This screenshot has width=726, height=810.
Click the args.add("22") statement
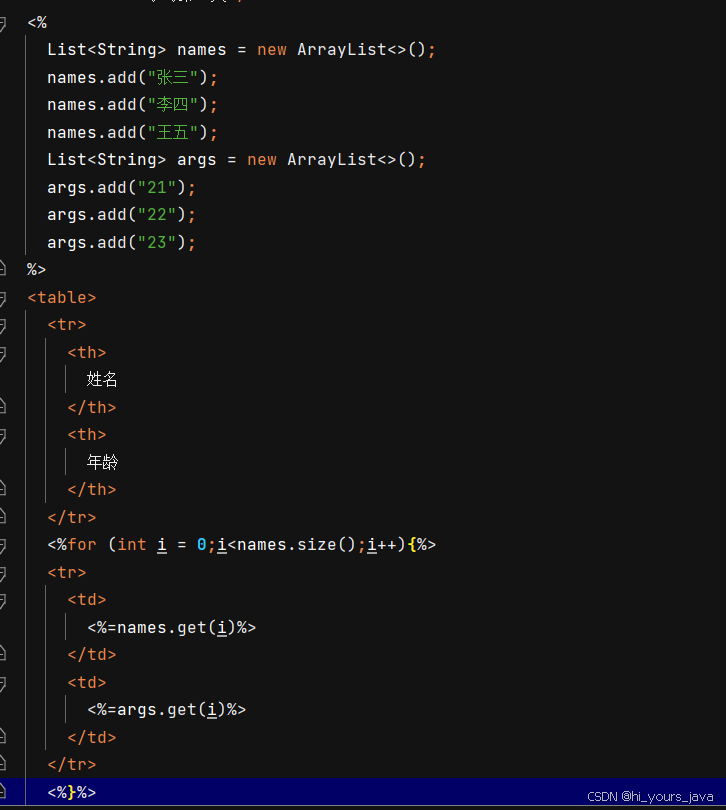pyautogui.click(x=121, y=215)
